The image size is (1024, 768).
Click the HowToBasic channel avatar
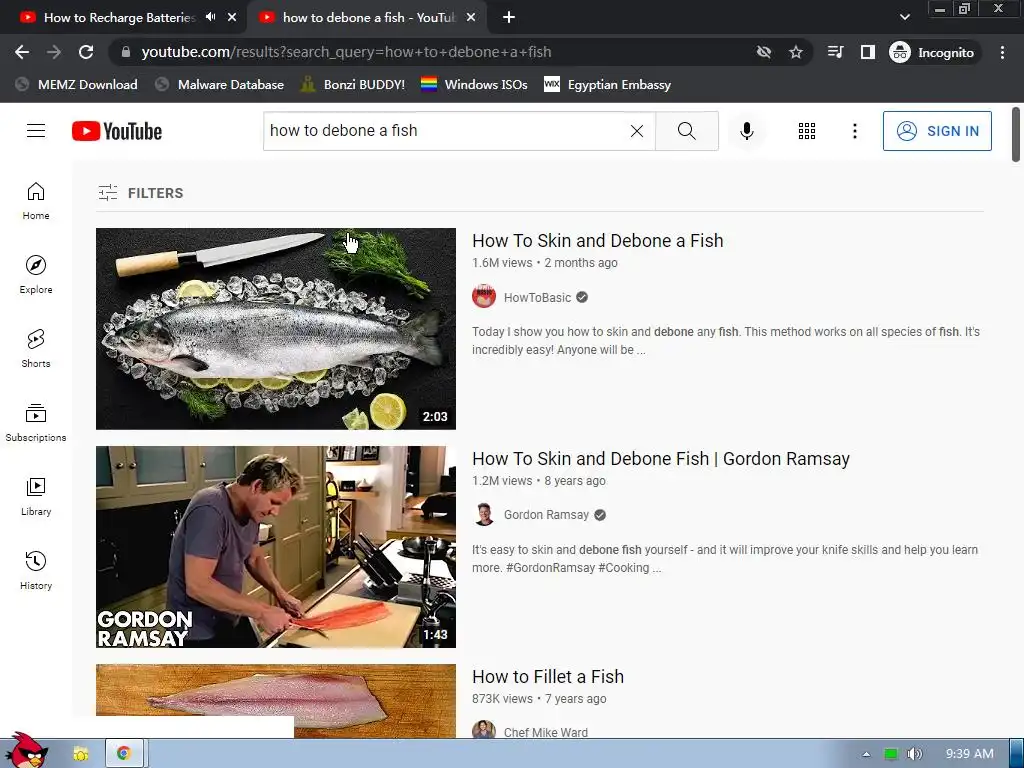click(x=484, y=296)
